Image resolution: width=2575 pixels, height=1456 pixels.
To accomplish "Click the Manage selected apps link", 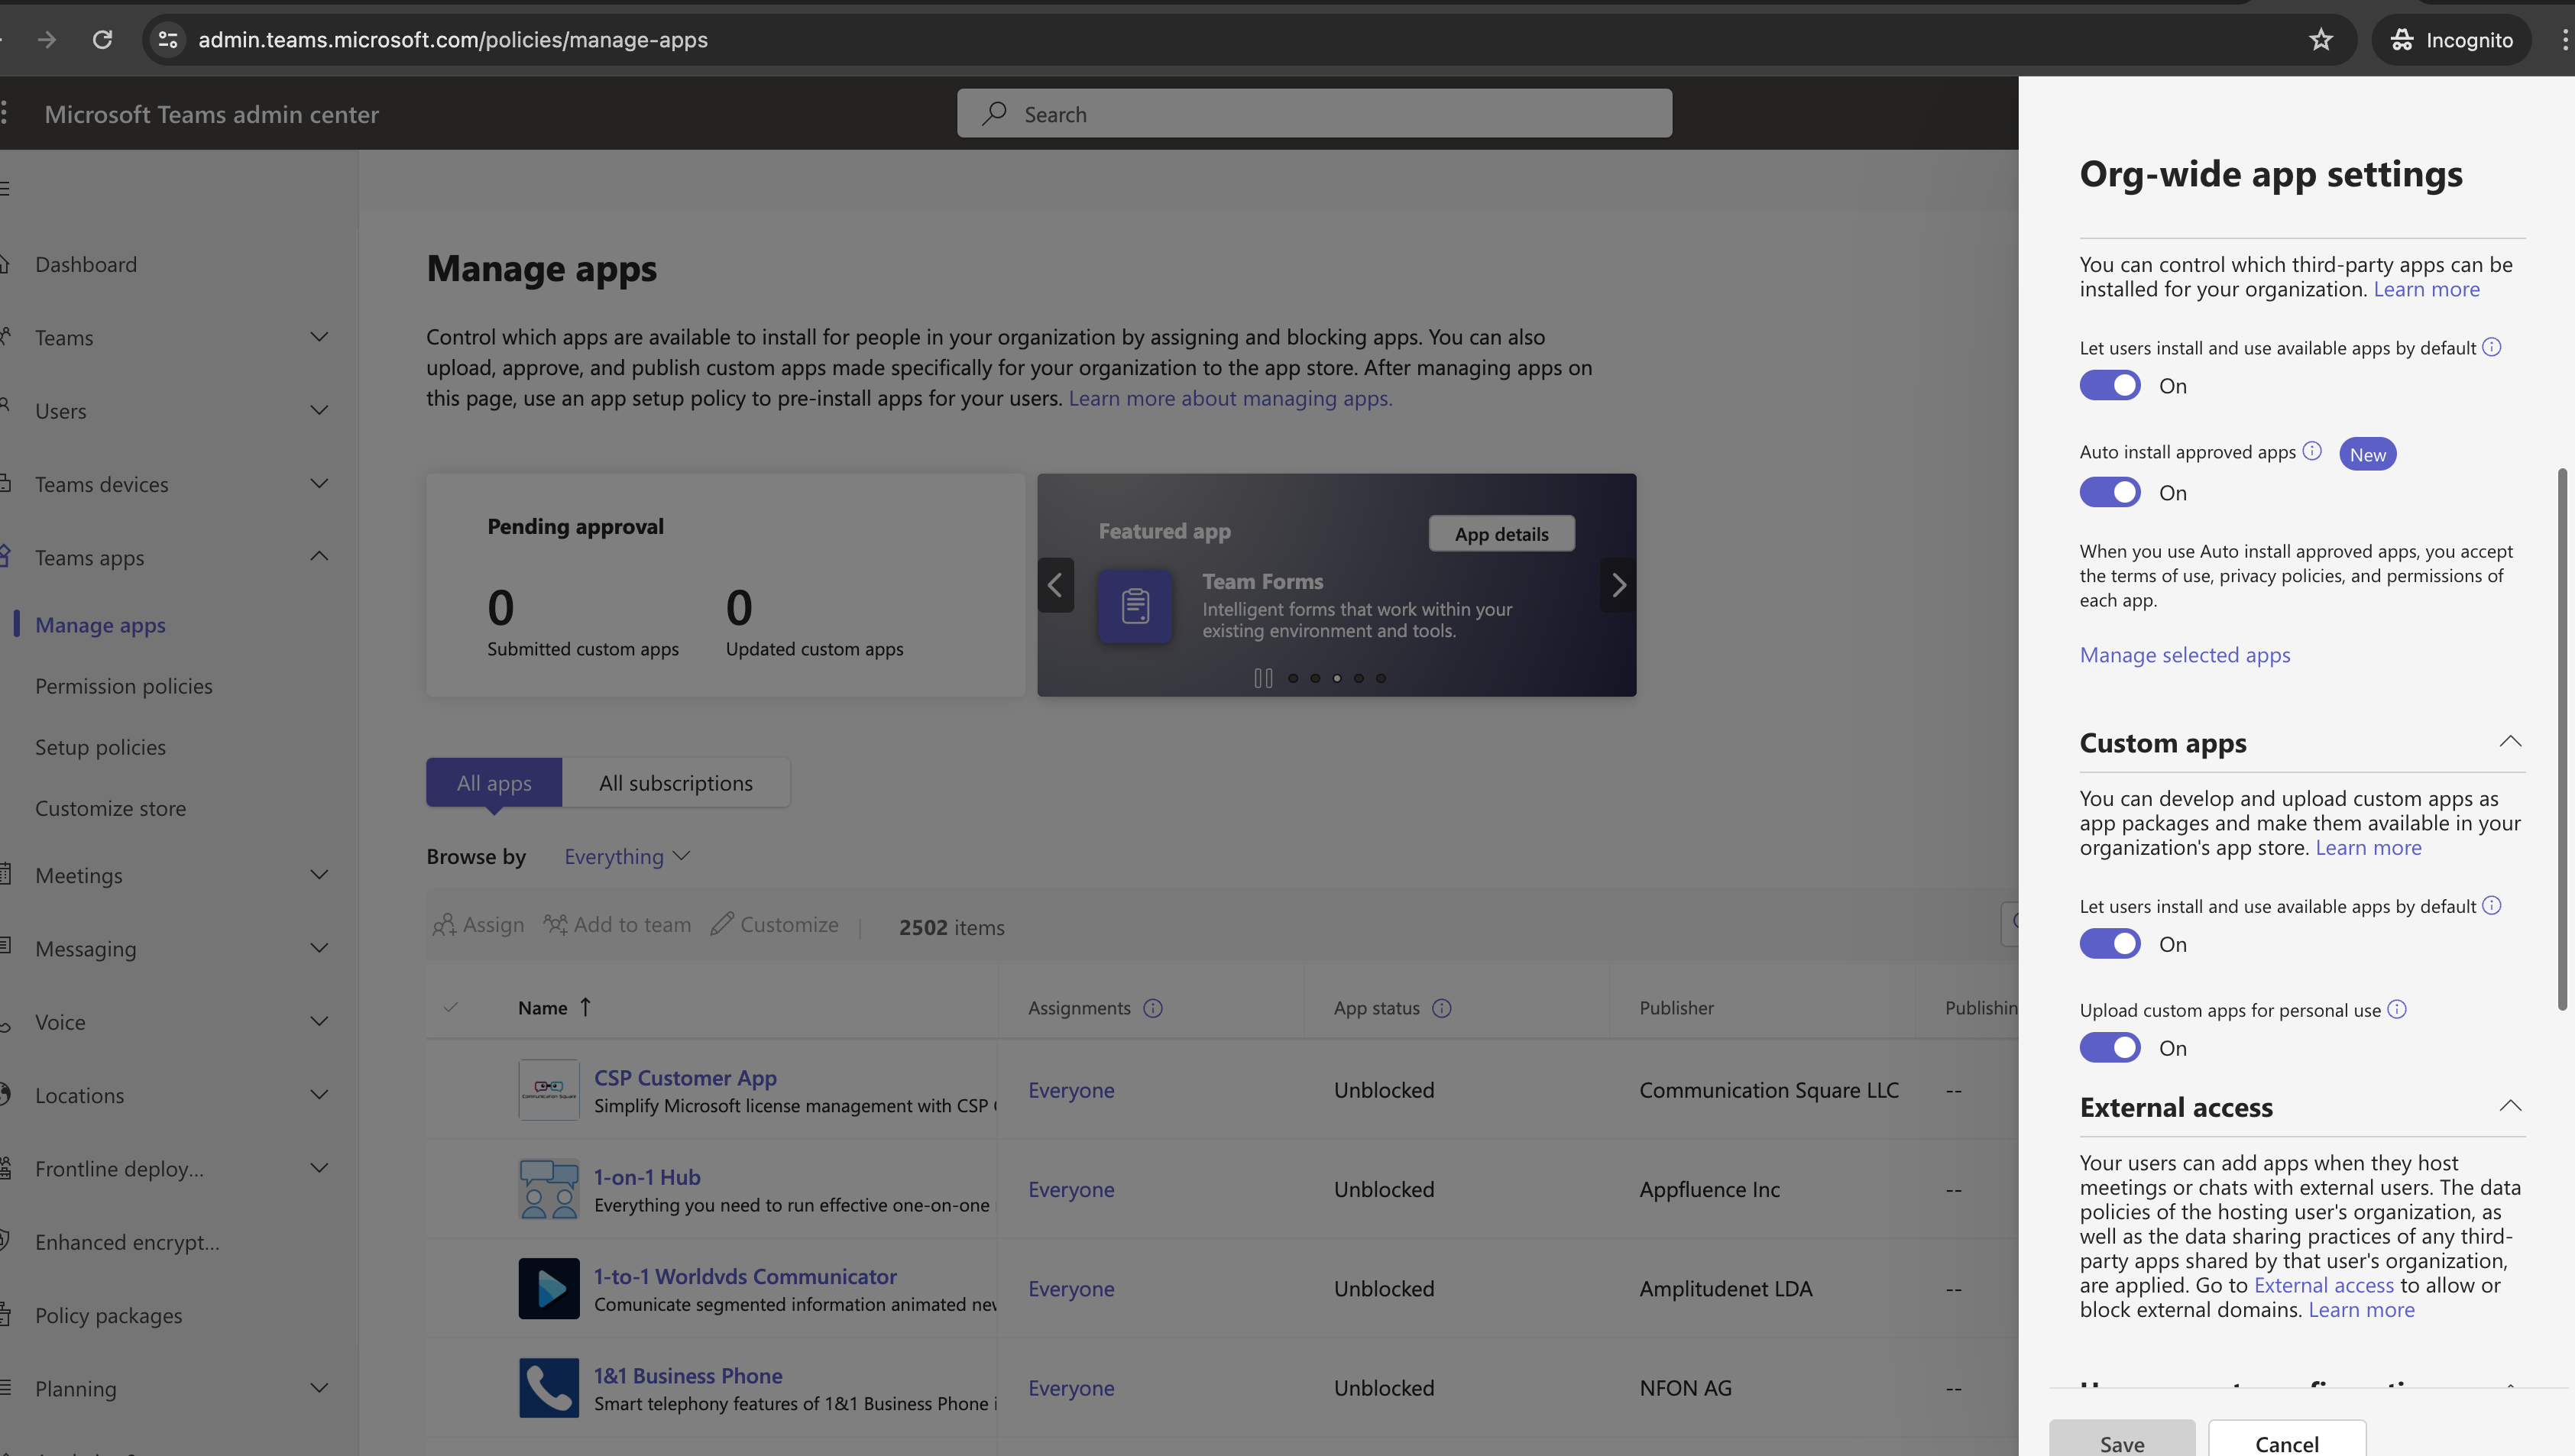I will click(x=2186, y=655).
